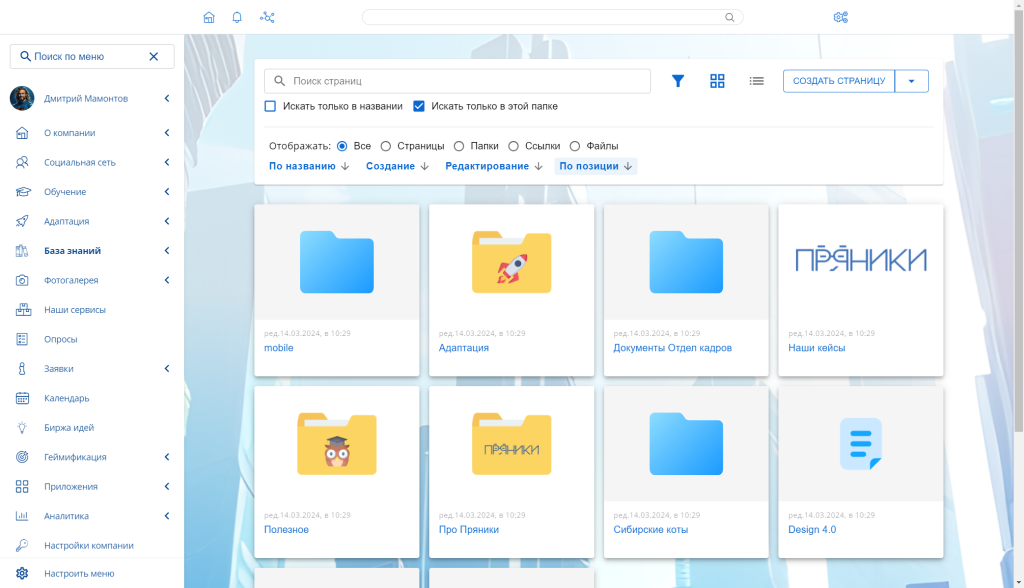Image resolution: width=1024 pixels, height=588 pixels.
Task: Click the 'Создать страницу' button
Action: [838, 81]
